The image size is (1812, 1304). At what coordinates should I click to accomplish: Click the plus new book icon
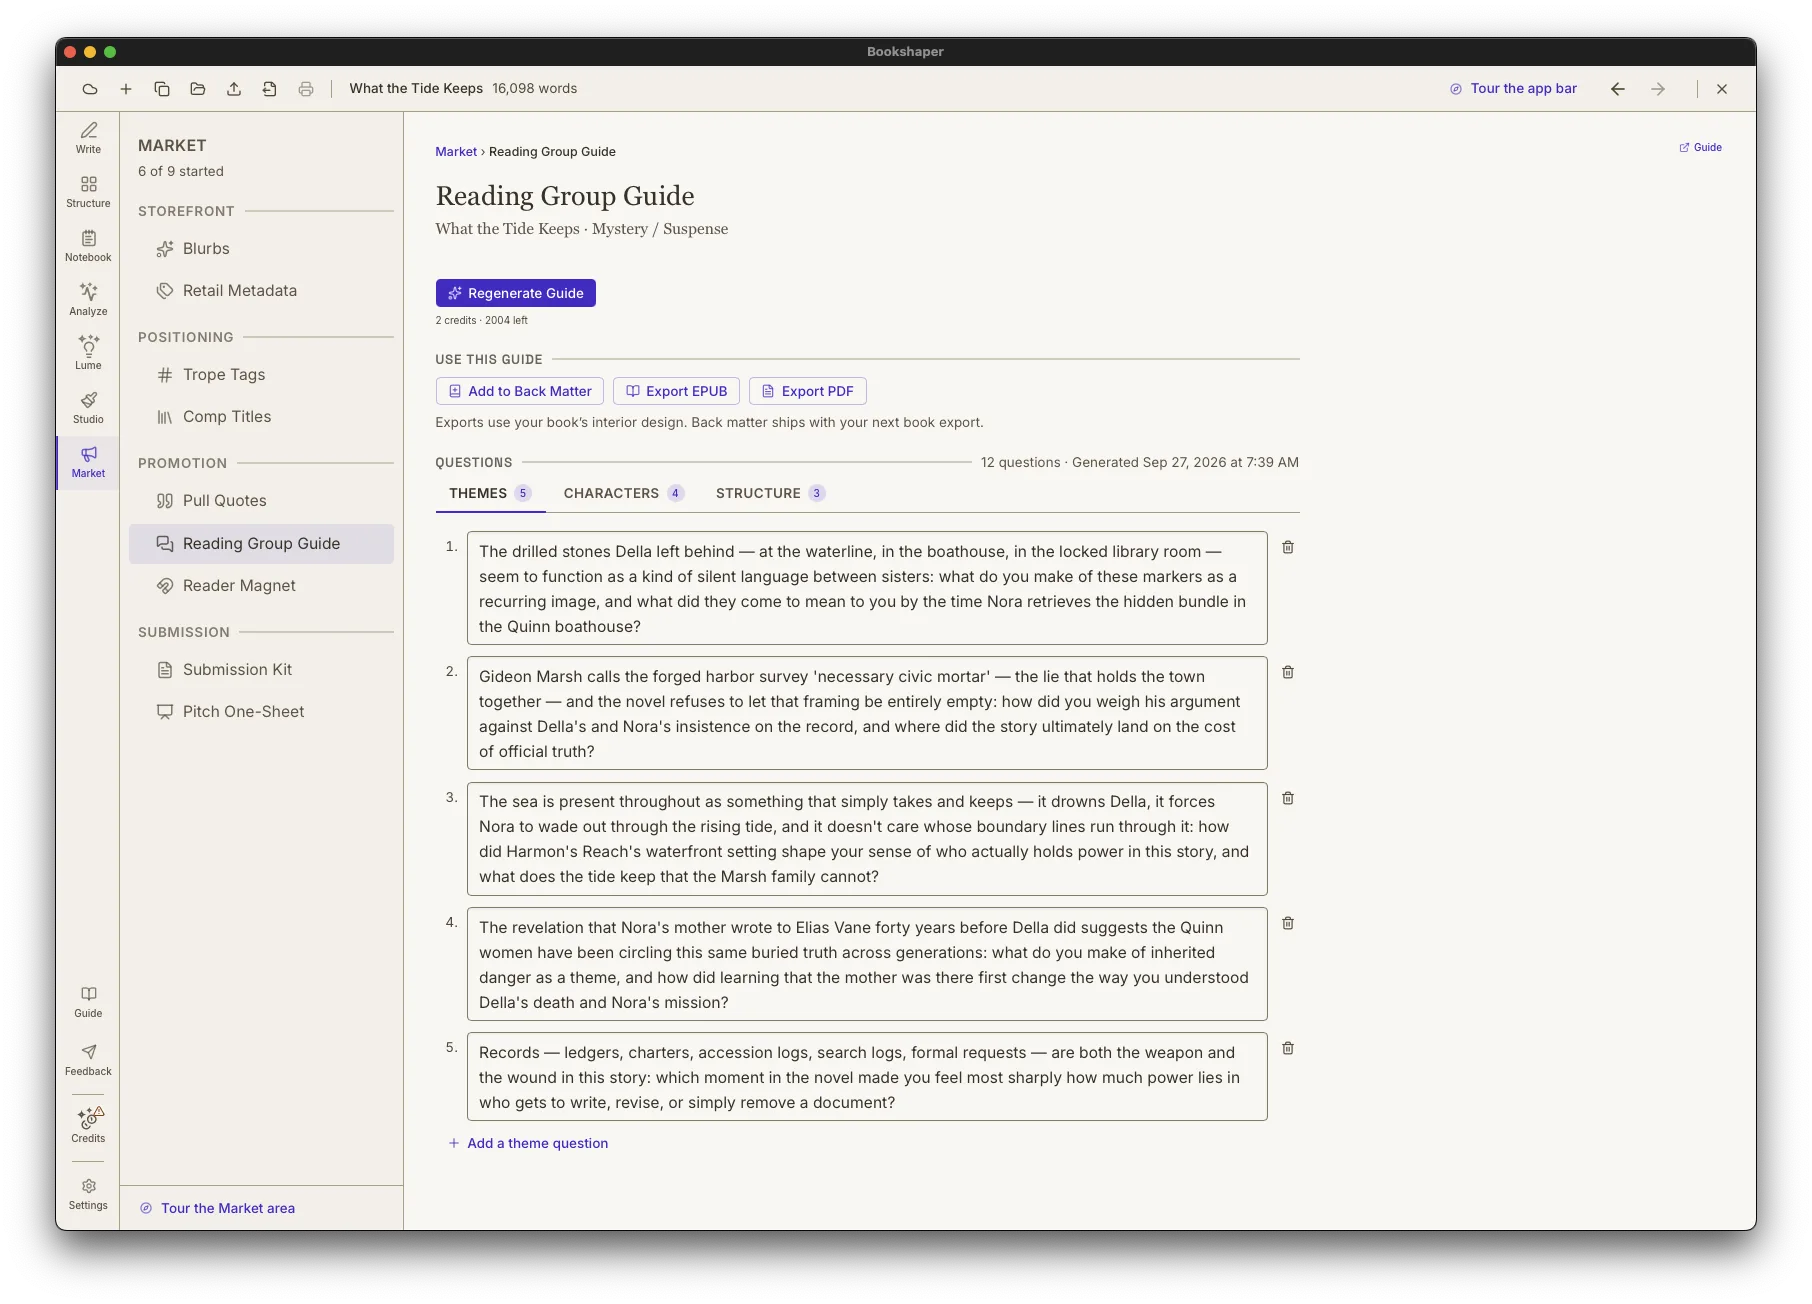(x=126, y=89)
